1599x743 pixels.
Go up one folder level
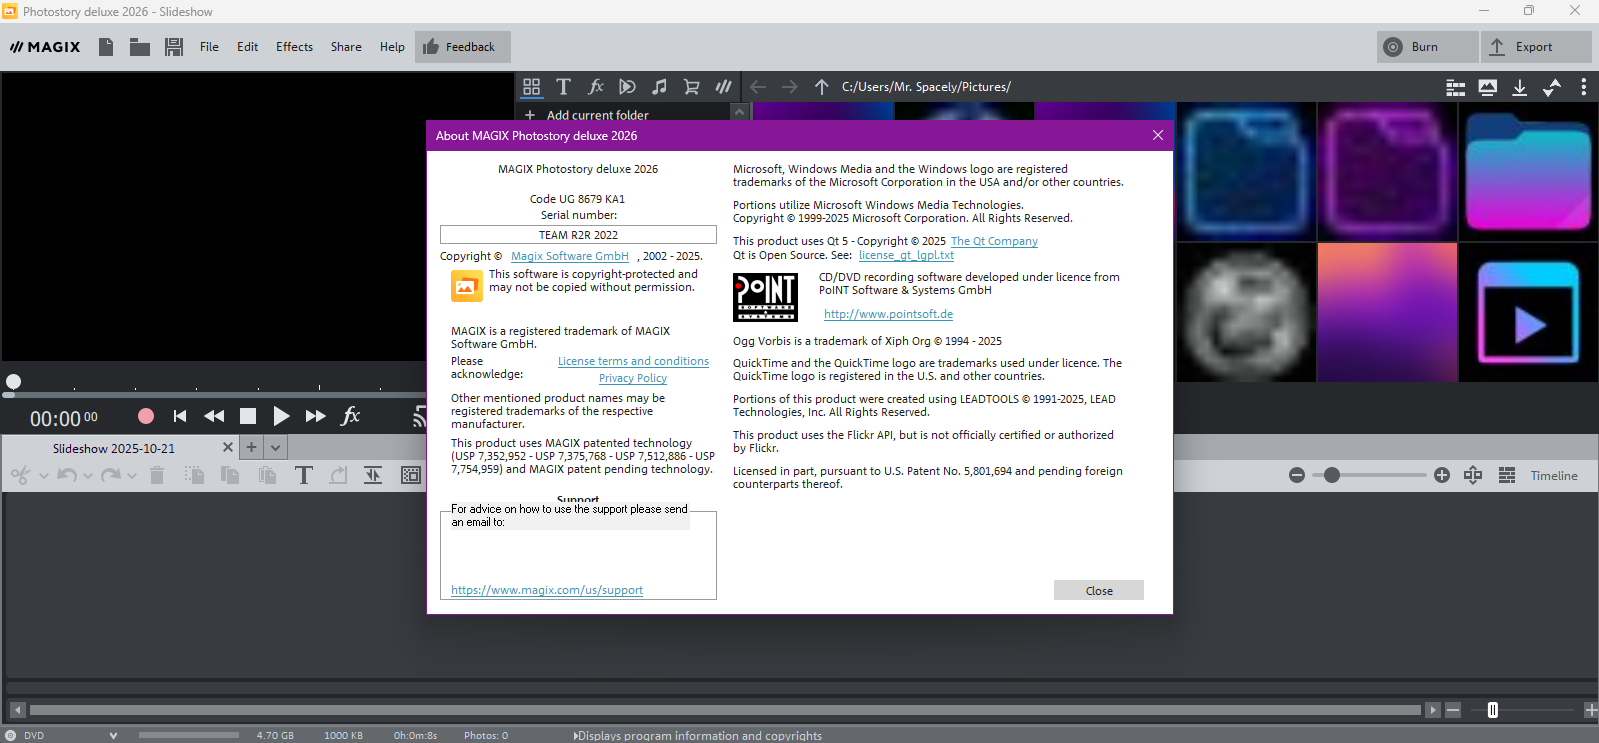tap(822, 87)
